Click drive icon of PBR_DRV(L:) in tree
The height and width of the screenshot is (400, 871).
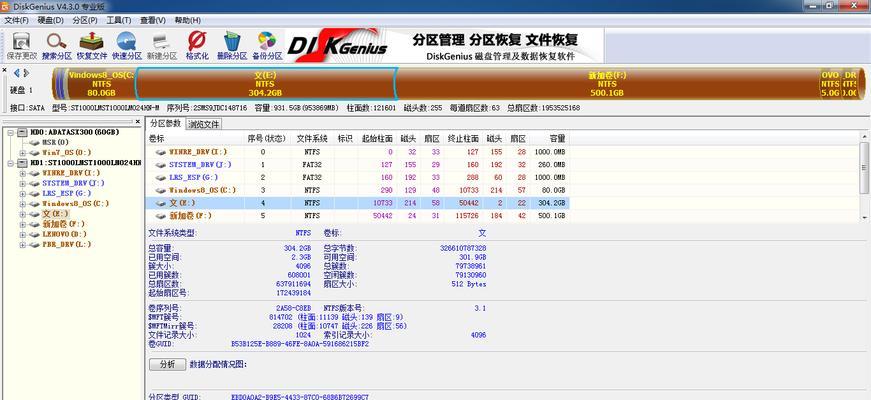coord(34,244)
